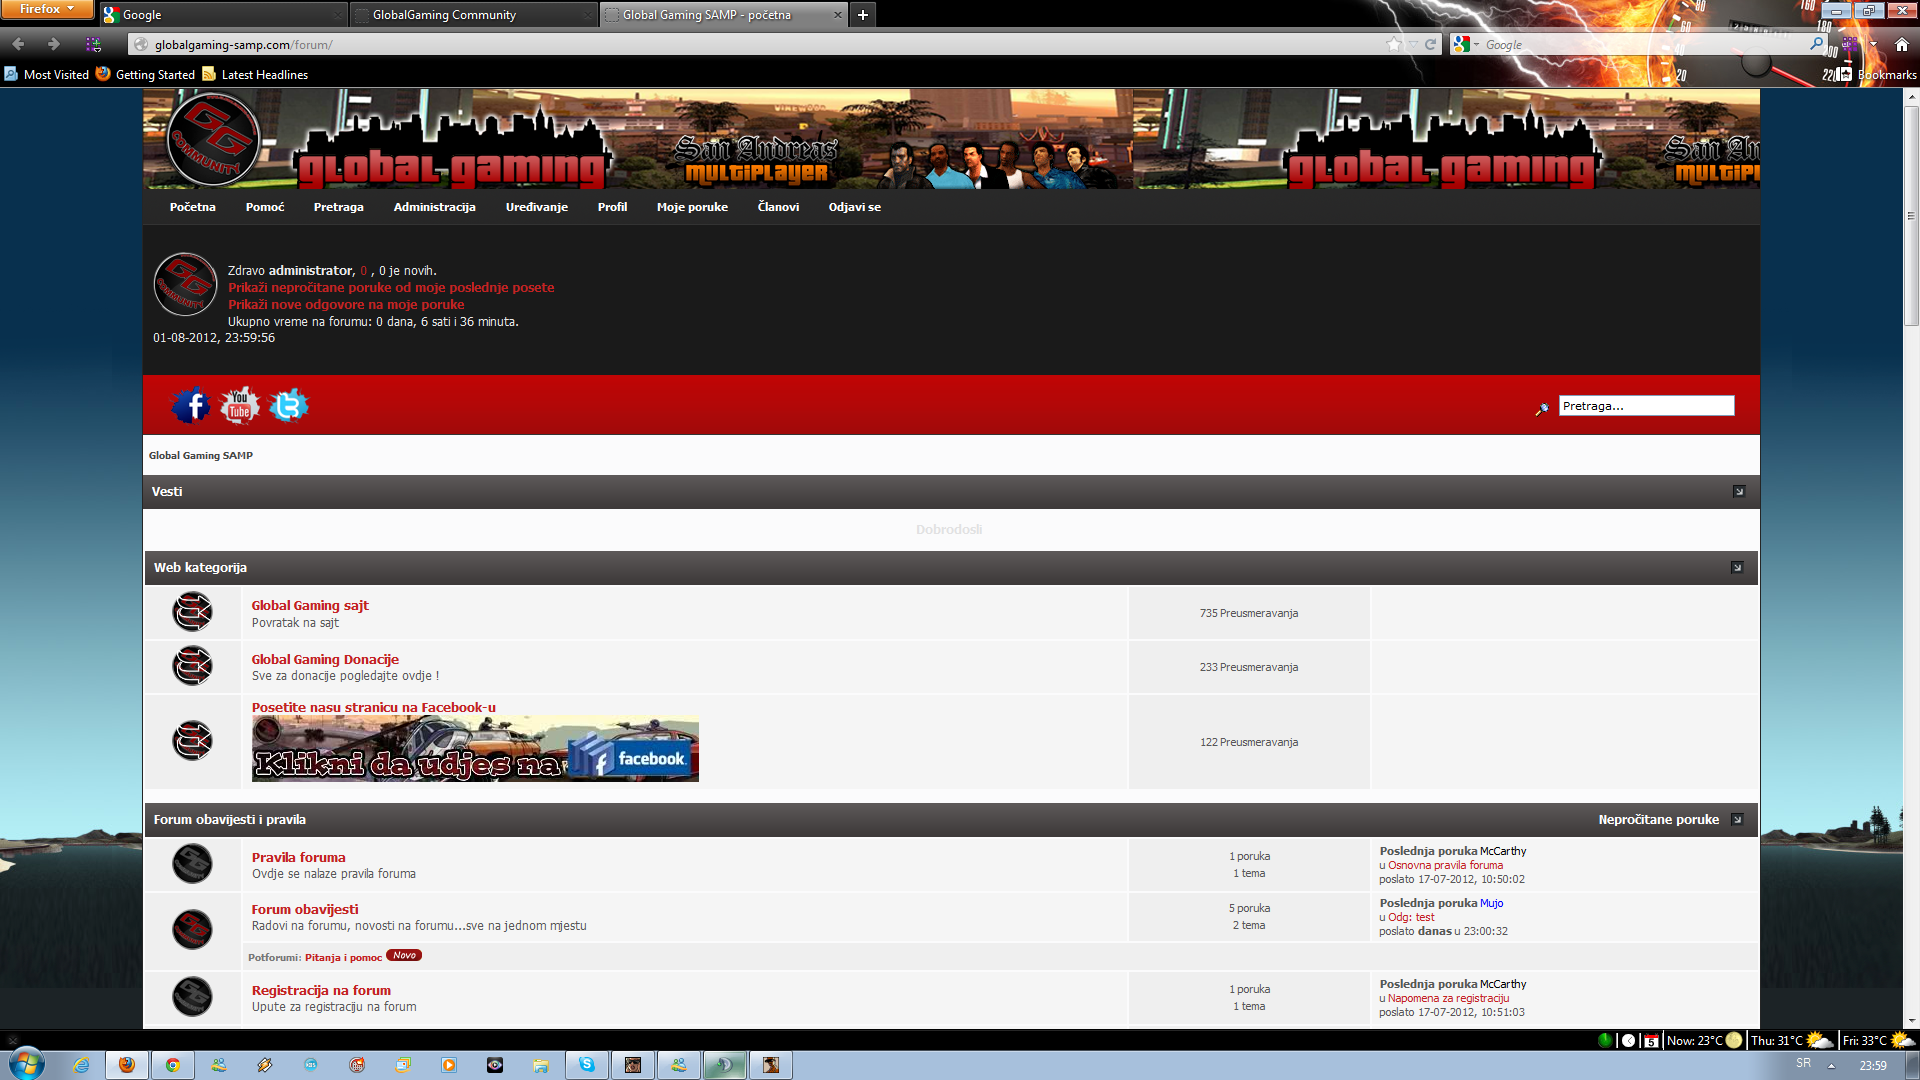Click the search magnifier icon beside Pretraga
The width and height of the screenshot is (1920, 1080).
pyautogui.click(x=1542, y=408)
